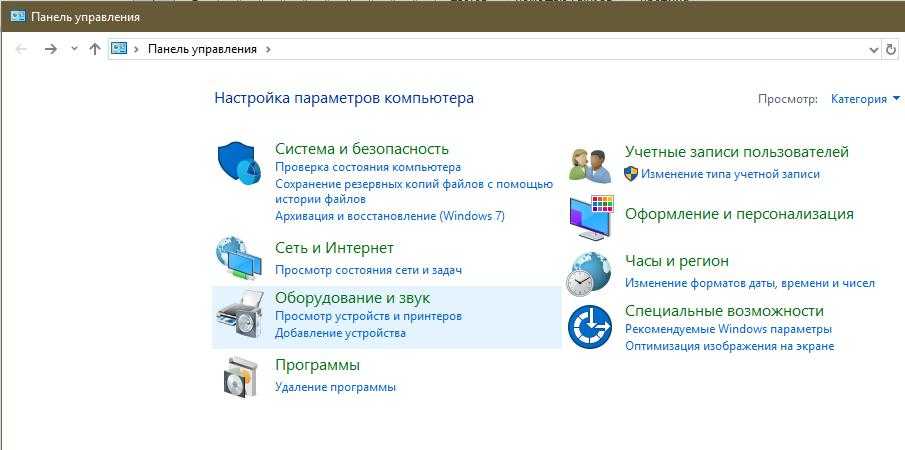The image size is (905, 450).
Task: Open the Appearance and Personalization monitor icon
Action: (590, 217)
